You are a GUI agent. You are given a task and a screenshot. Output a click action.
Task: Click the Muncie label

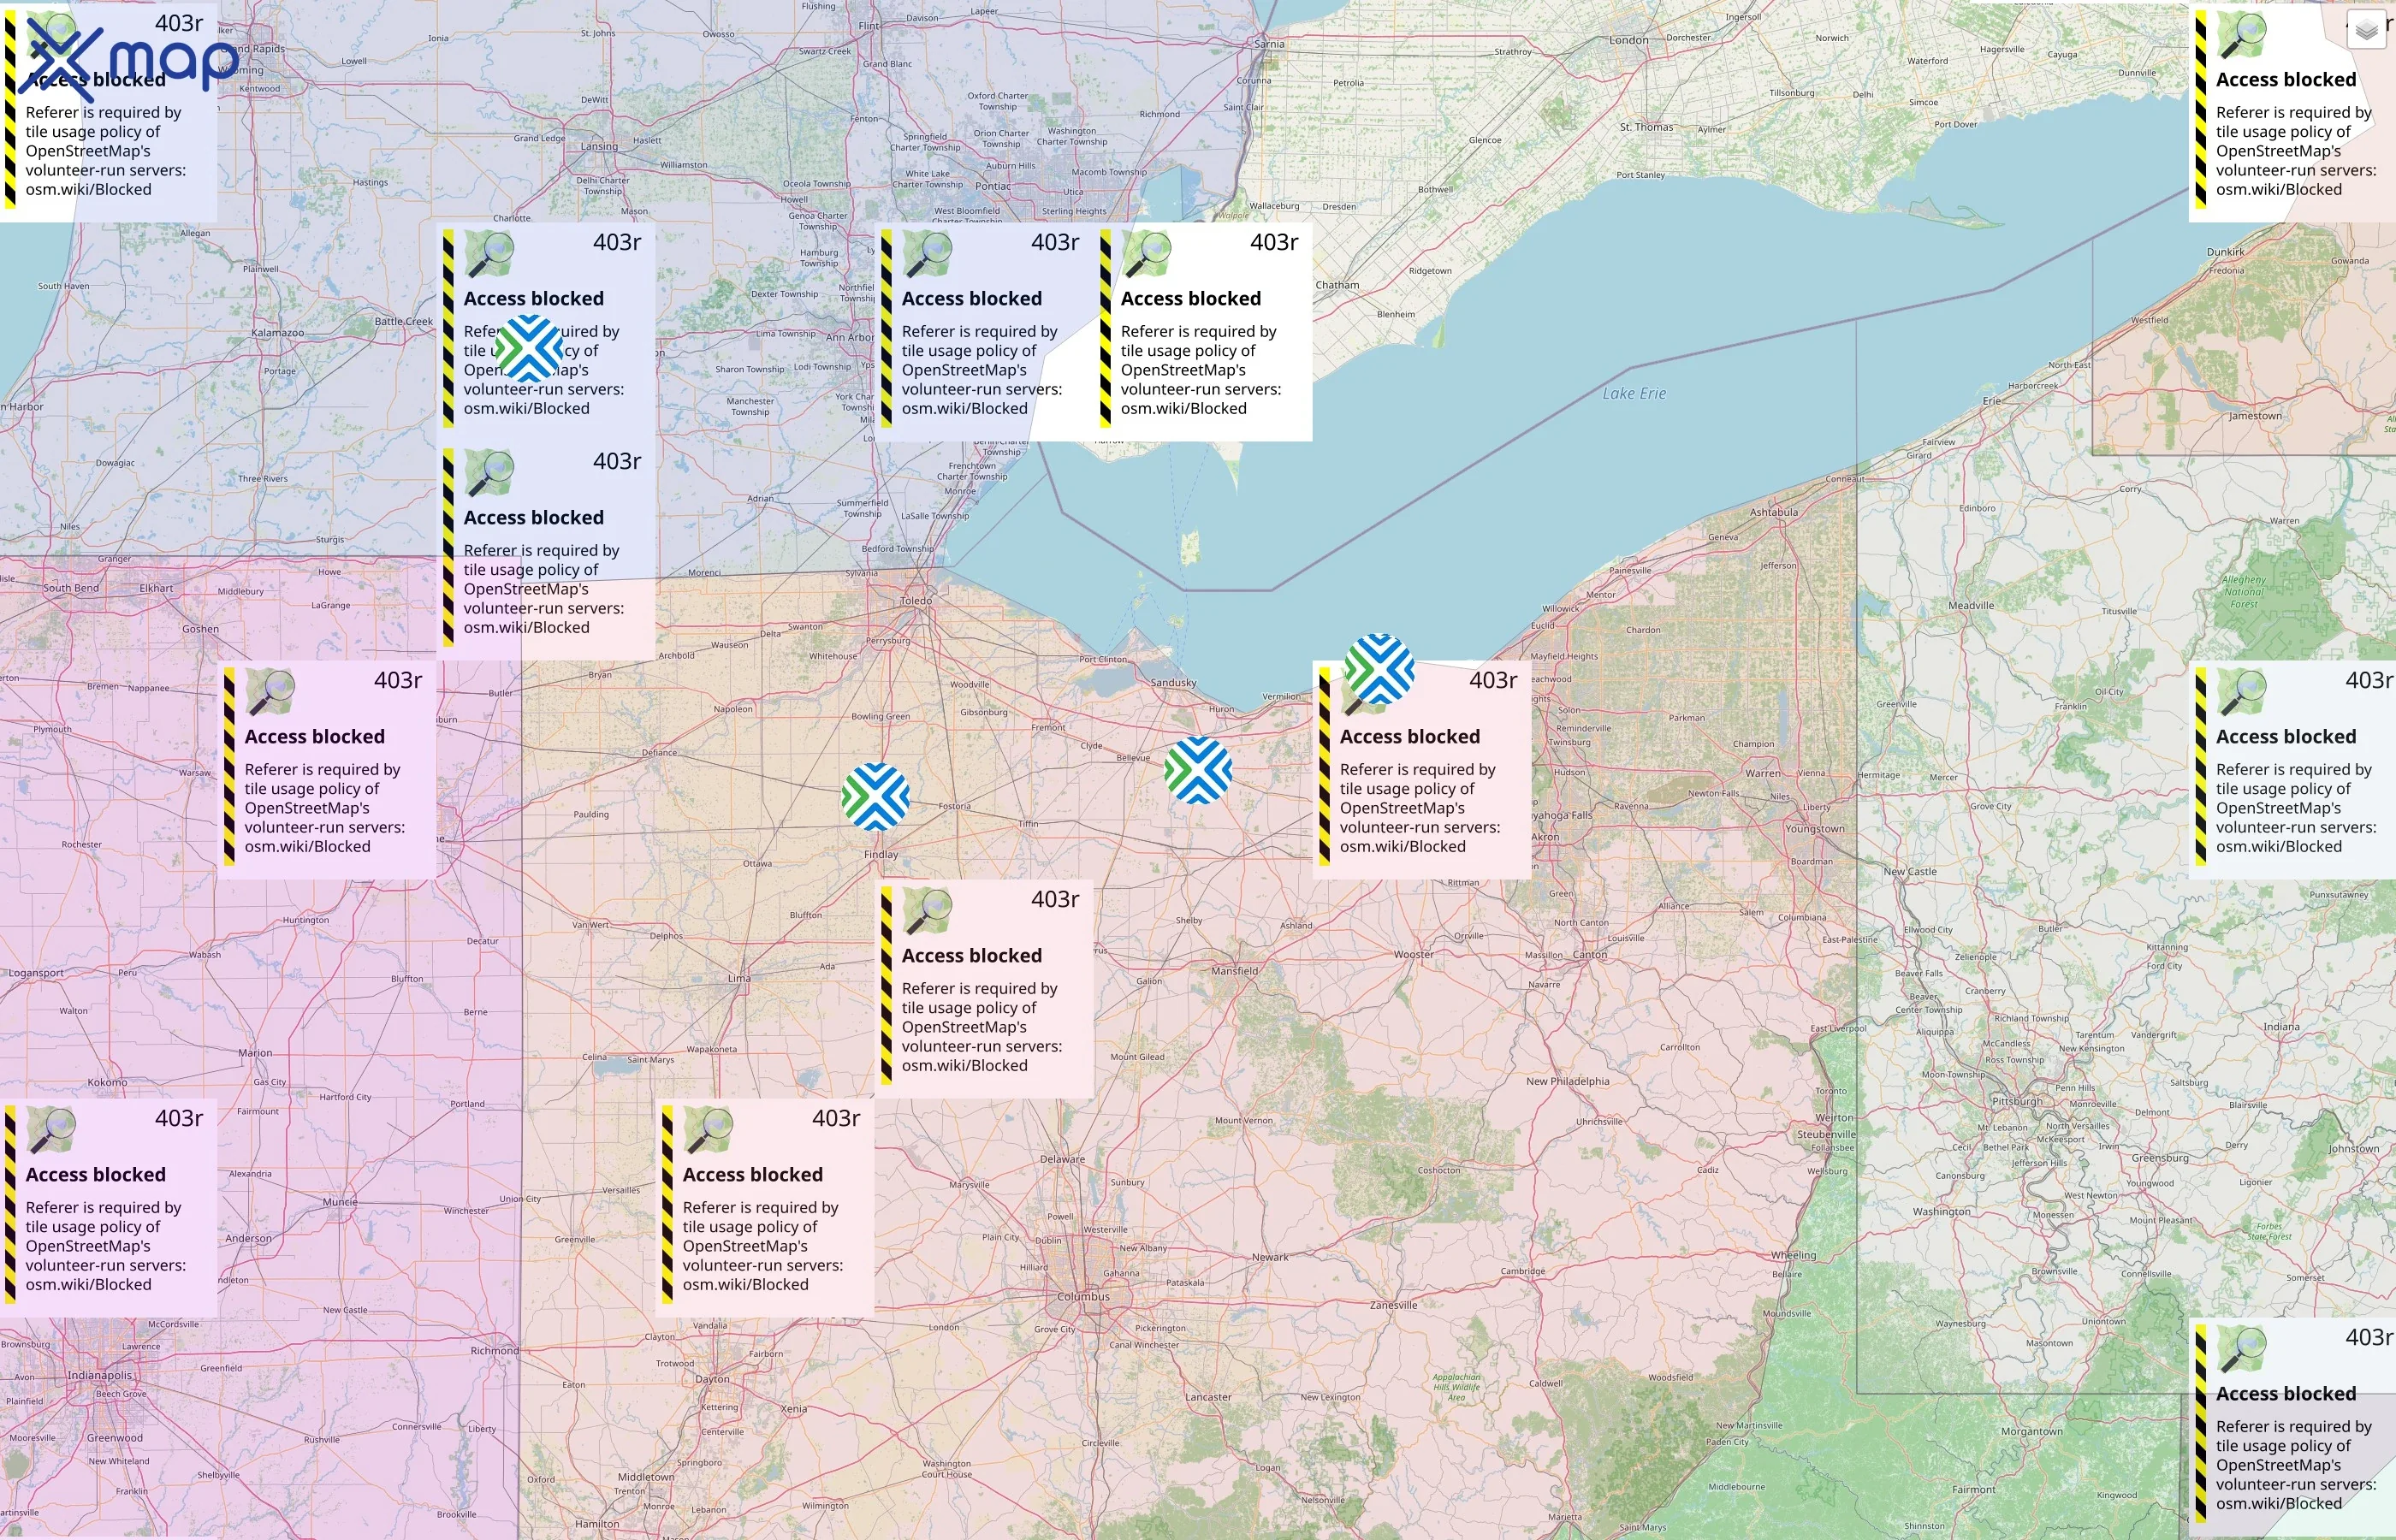click(340, 1202)
